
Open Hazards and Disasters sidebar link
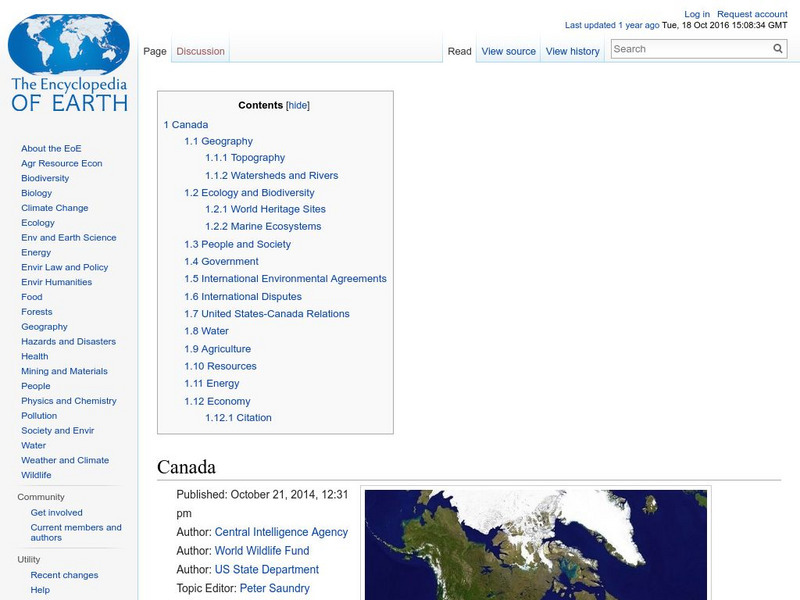coord(68,341)
